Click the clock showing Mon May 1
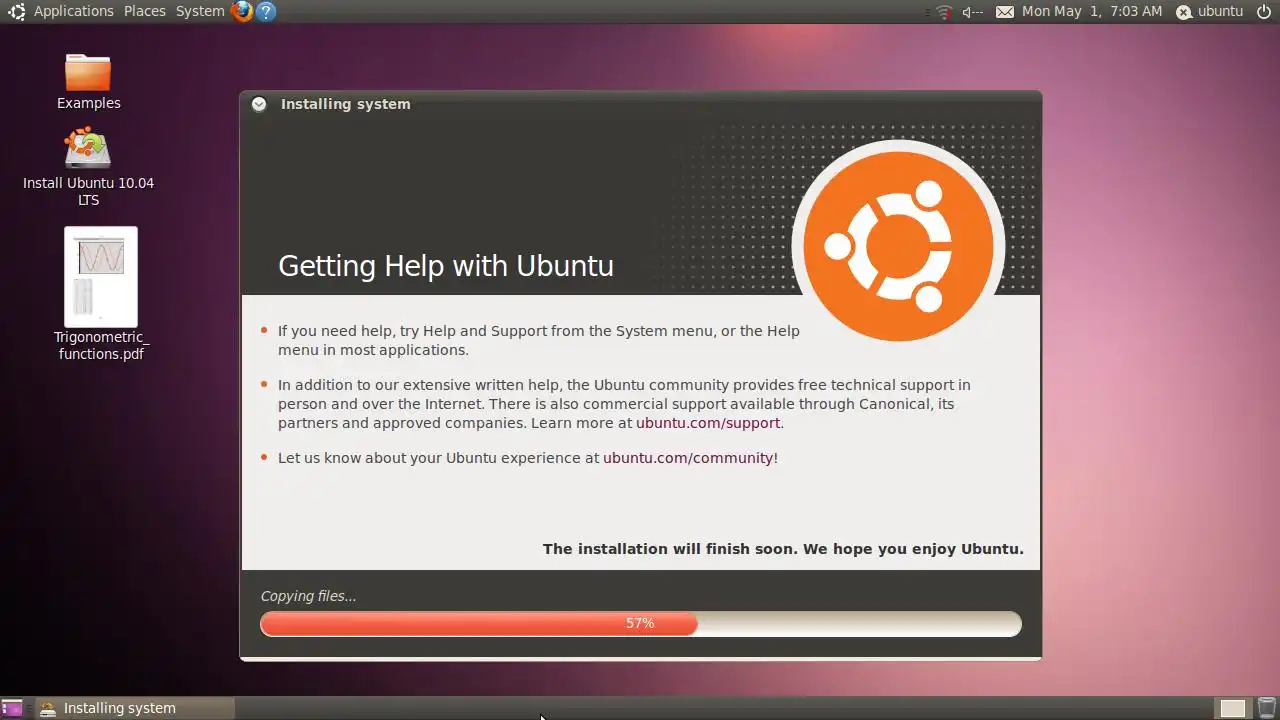The height and width of the screenshot is (720, 1280). 1092,11
